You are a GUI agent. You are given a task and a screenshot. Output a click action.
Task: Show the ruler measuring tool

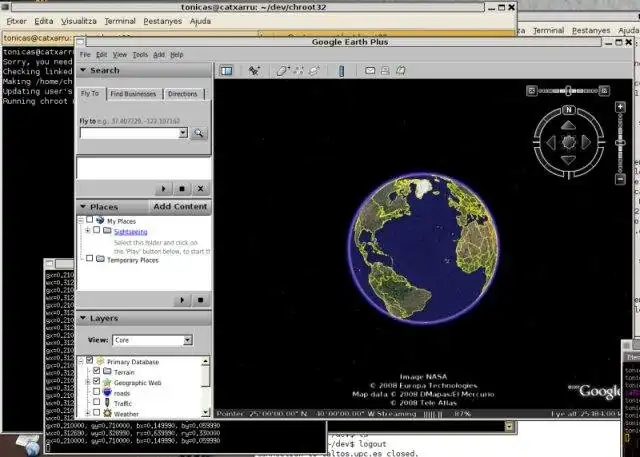[342, 71]
